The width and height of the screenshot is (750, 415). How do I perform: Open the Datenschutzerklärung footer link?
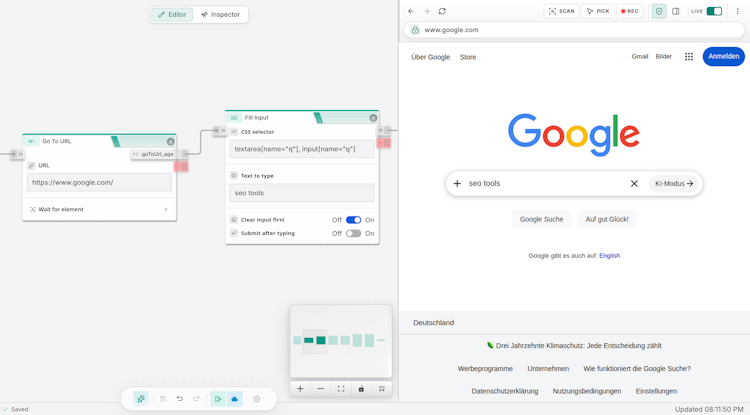tap(505, 391)
